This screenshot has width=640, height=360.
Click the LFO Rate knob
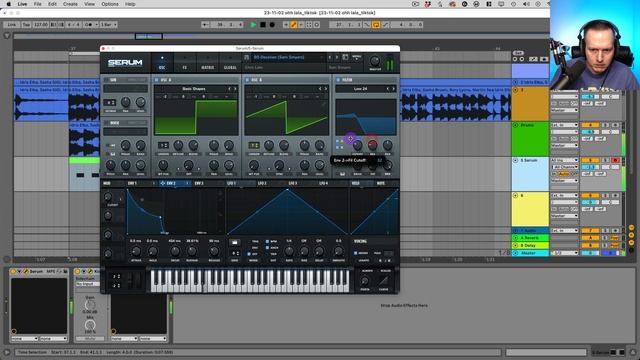click(x=289, y=251)
